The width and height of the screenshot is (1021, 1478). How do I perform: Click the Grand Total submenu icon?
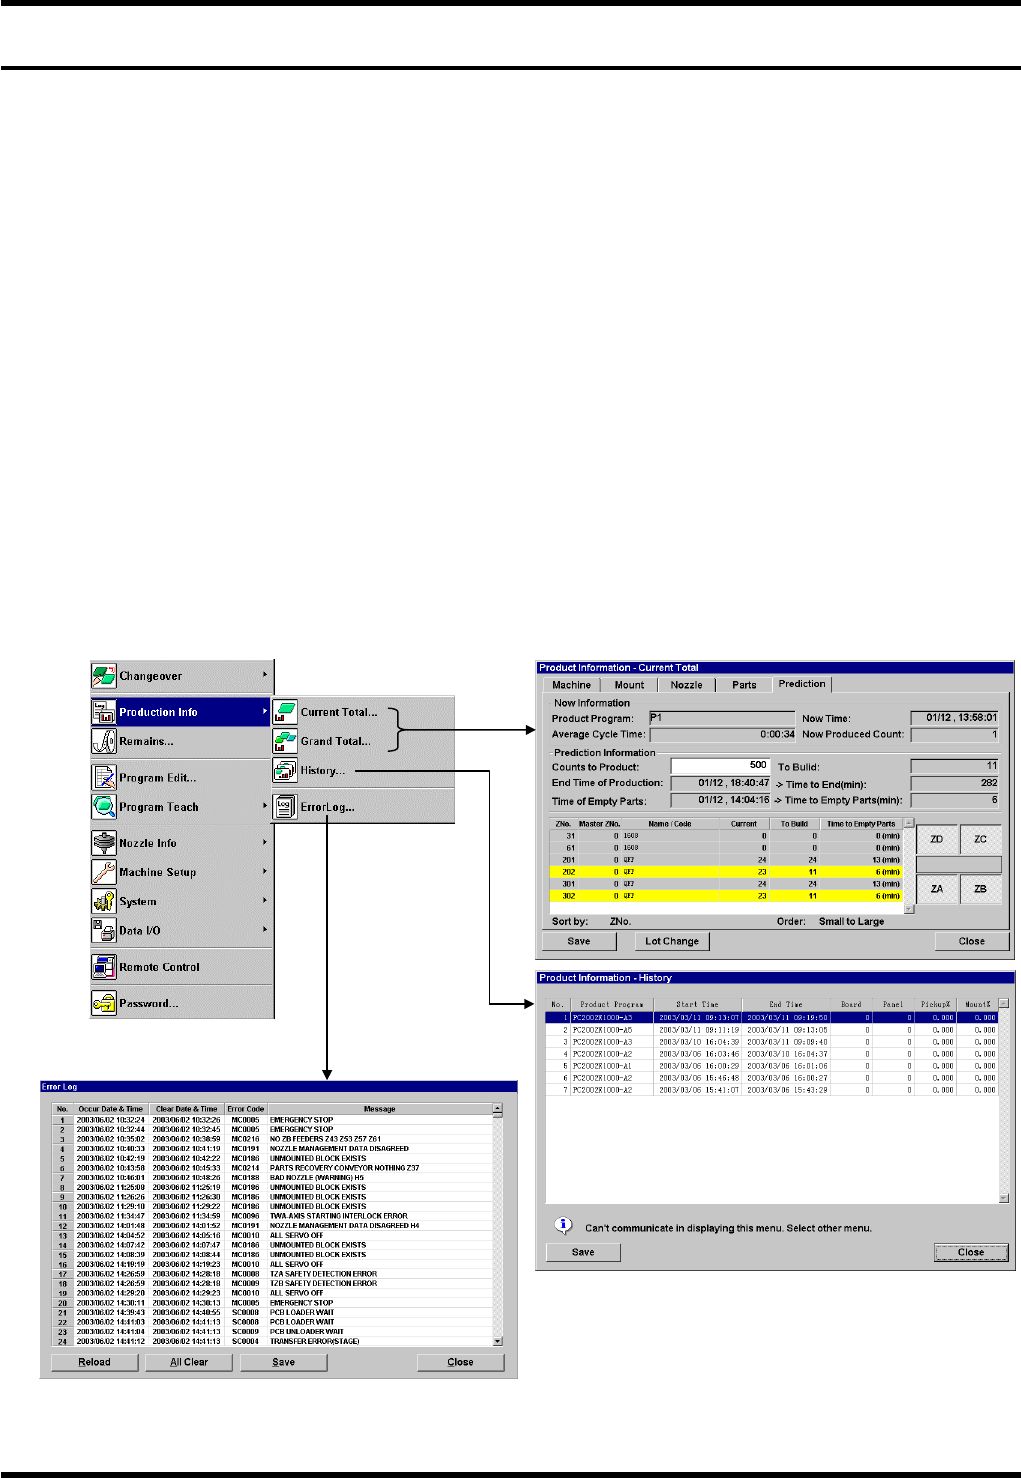pos(285,741)
